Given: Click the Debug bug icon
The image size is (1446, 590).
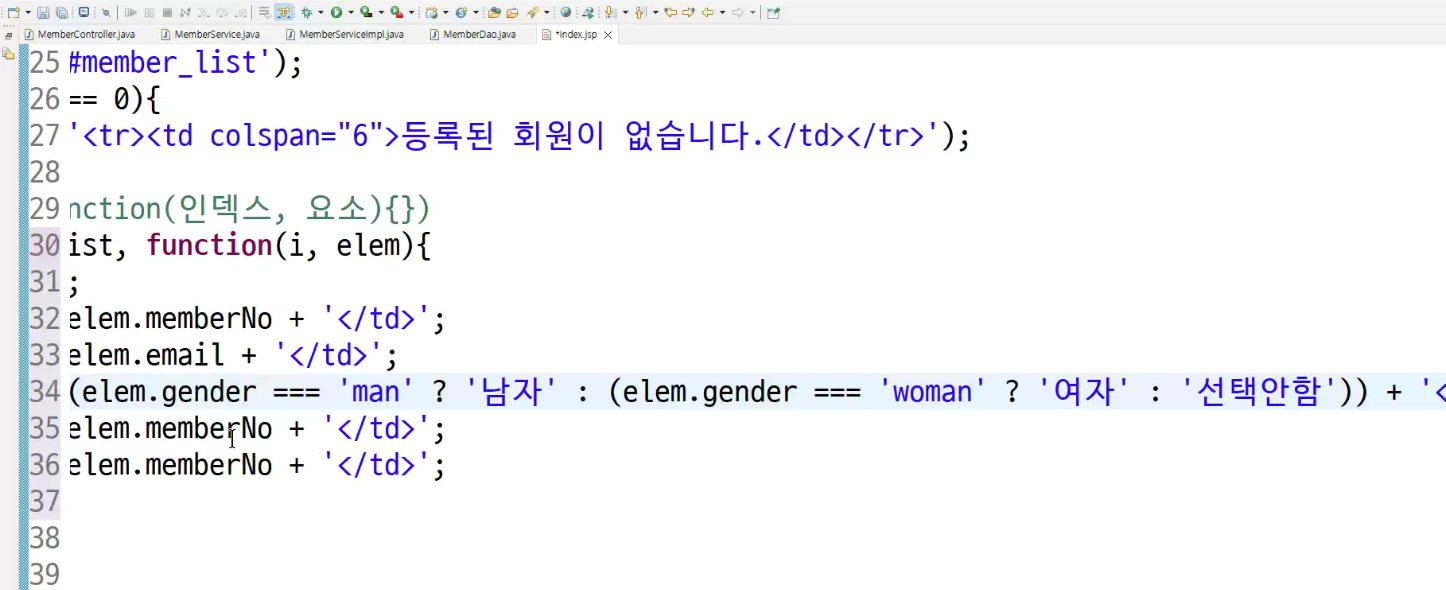Looking at the screenshot, I should click(306, 13).
